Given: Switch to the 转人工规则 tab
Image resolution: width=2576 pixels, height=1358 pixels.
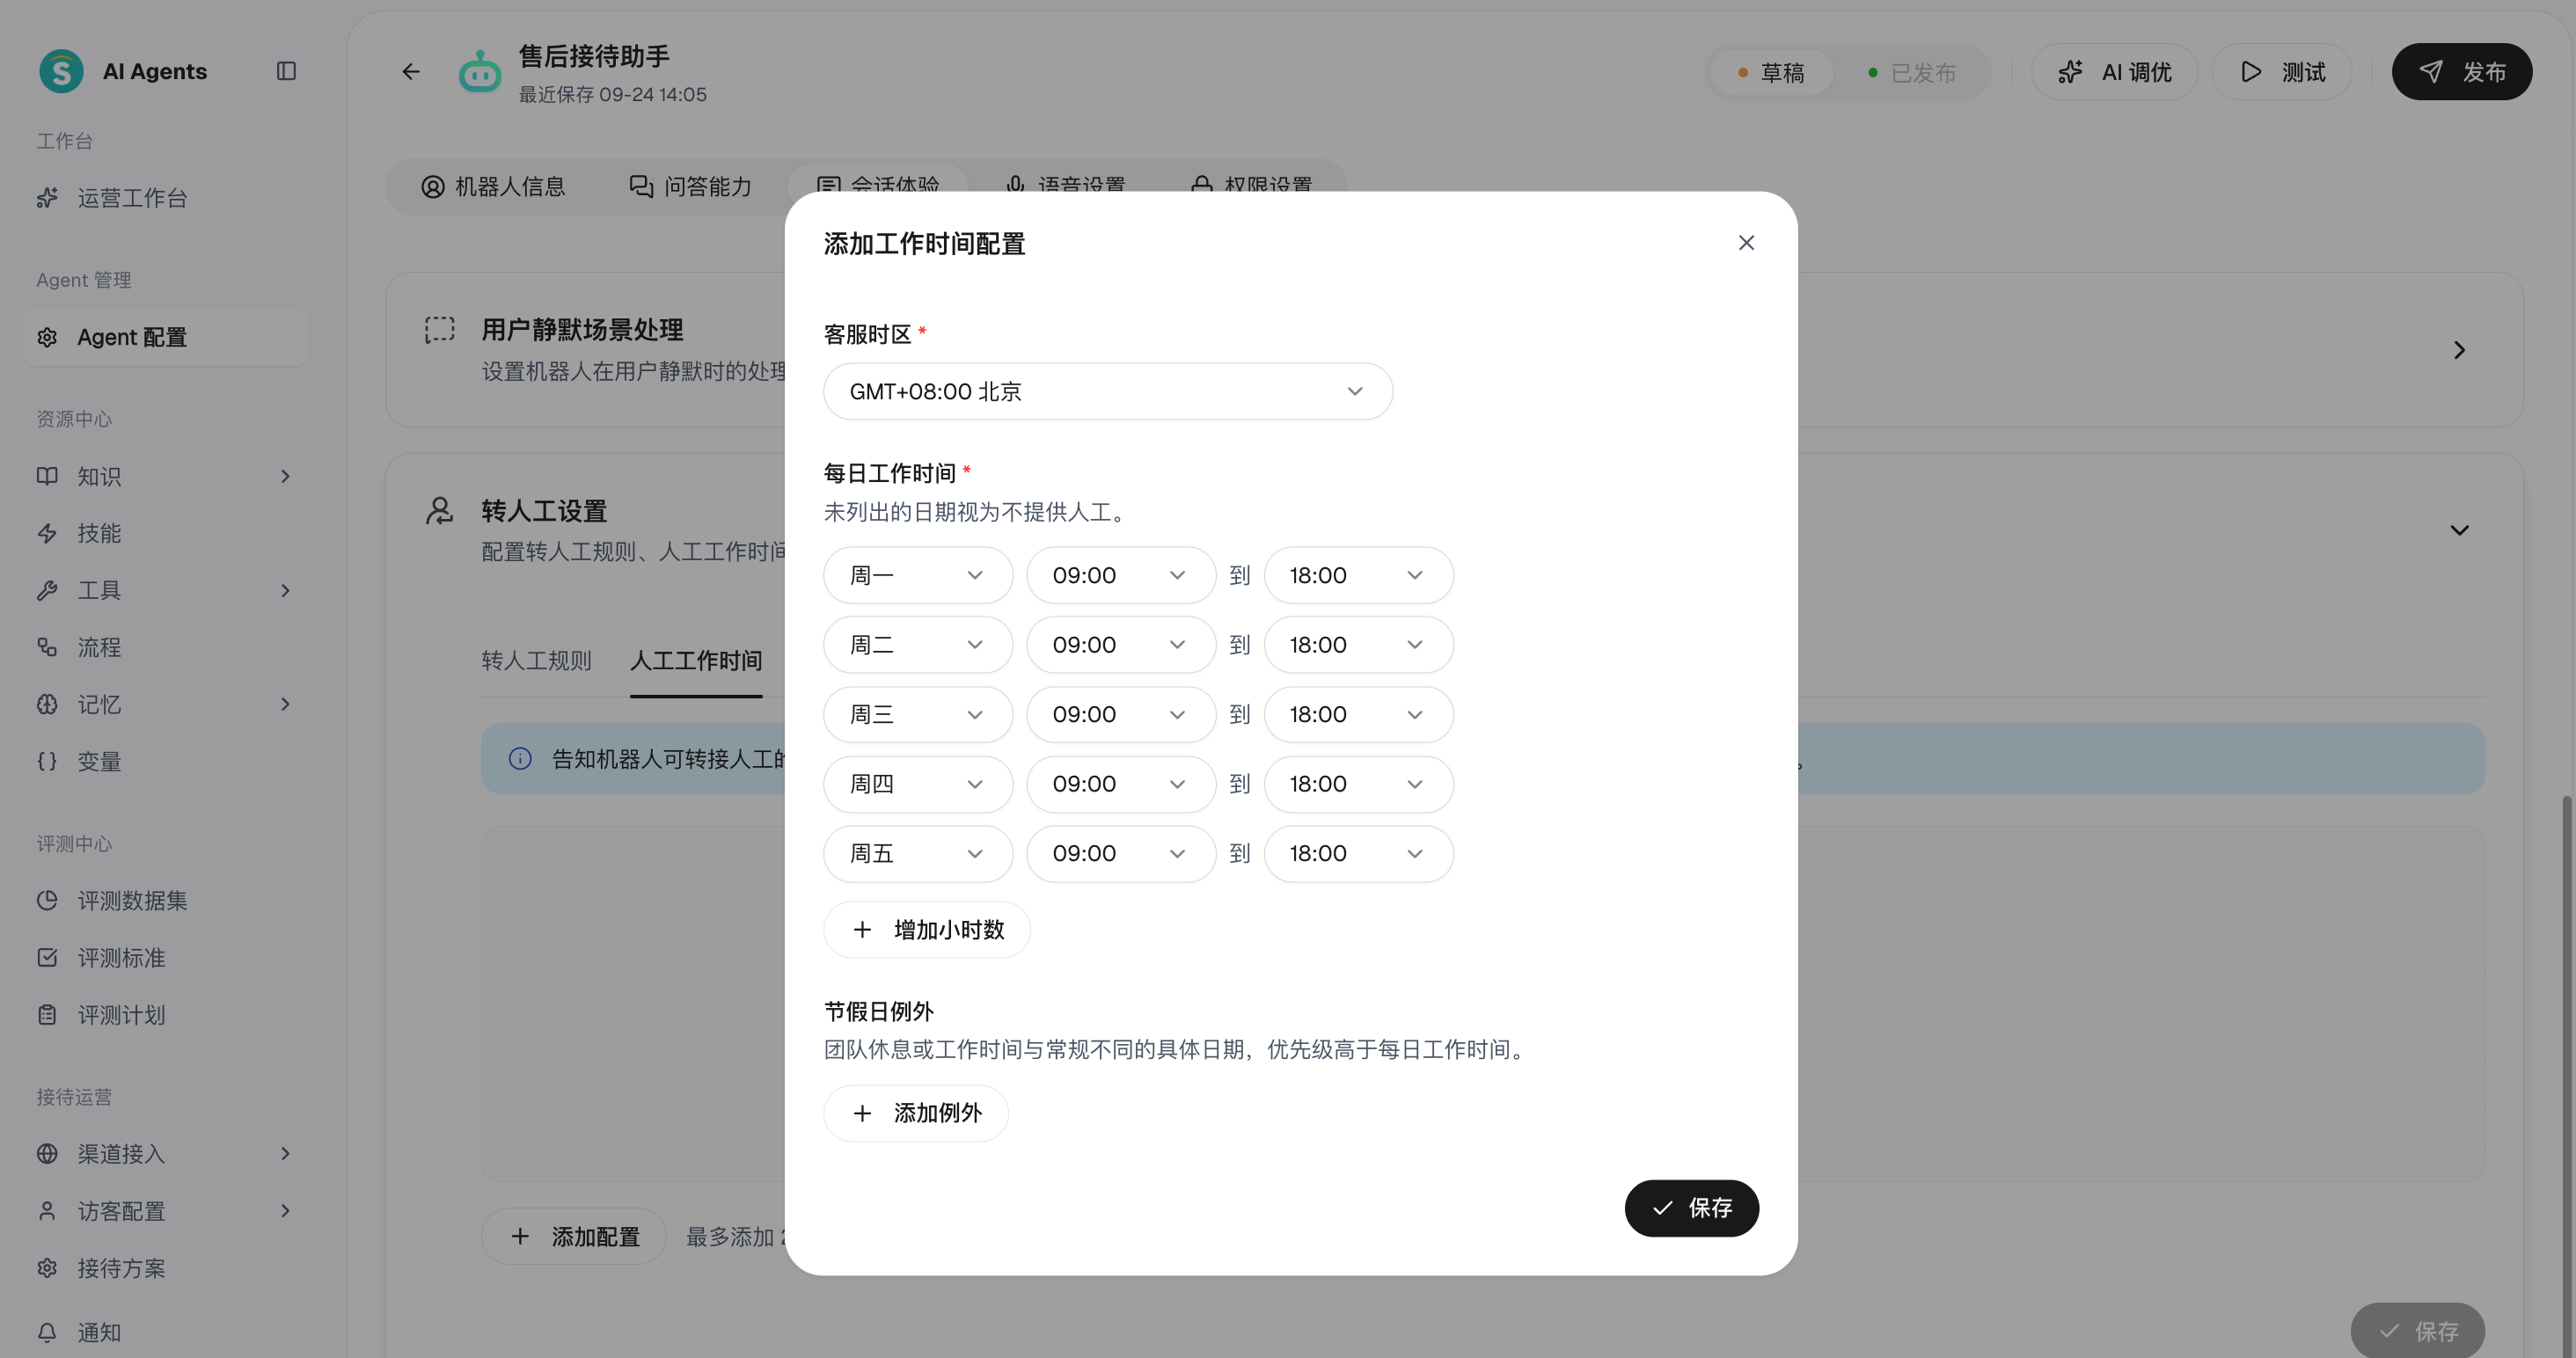Looking at the screenshot, I should coord(536,661).
